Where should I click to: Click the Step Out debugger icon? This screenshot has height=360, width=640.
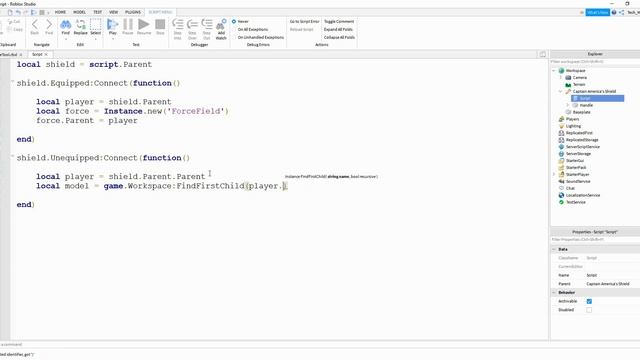tap(207, 24)
